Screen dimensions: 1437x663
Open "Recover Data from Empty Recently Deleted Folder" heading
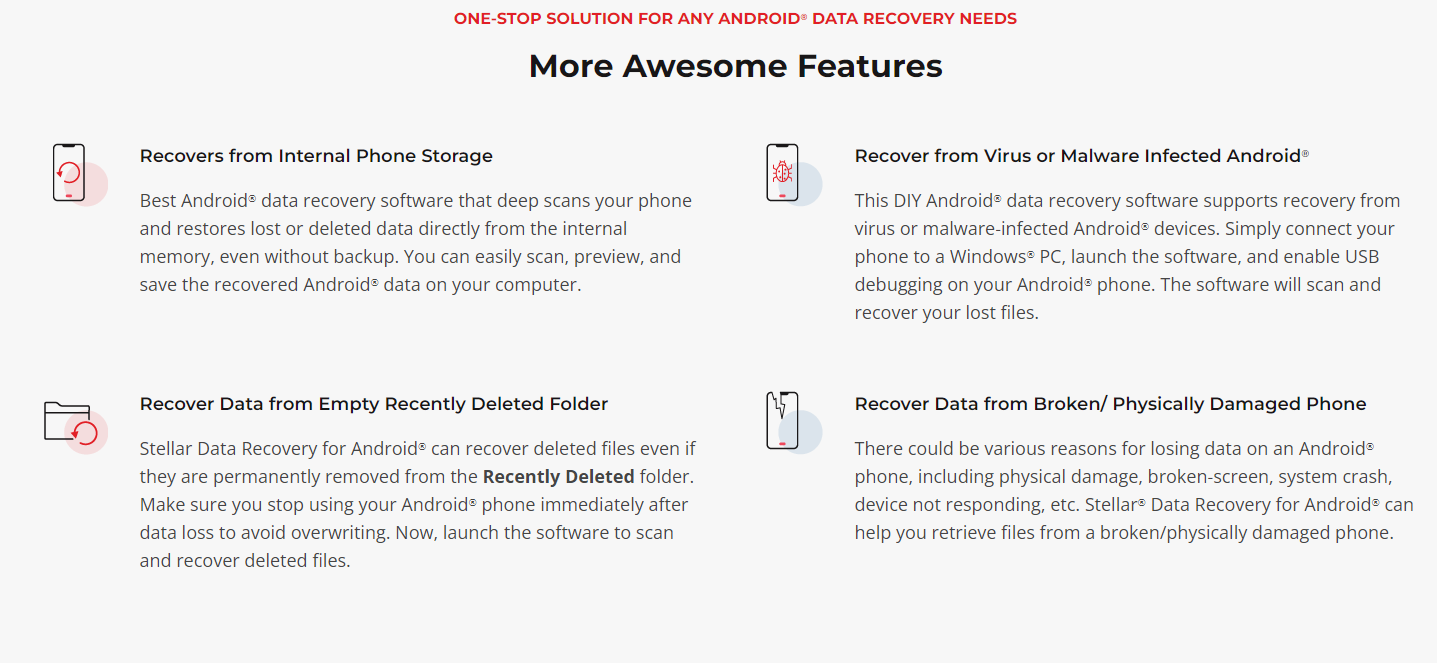pos(374,404)
